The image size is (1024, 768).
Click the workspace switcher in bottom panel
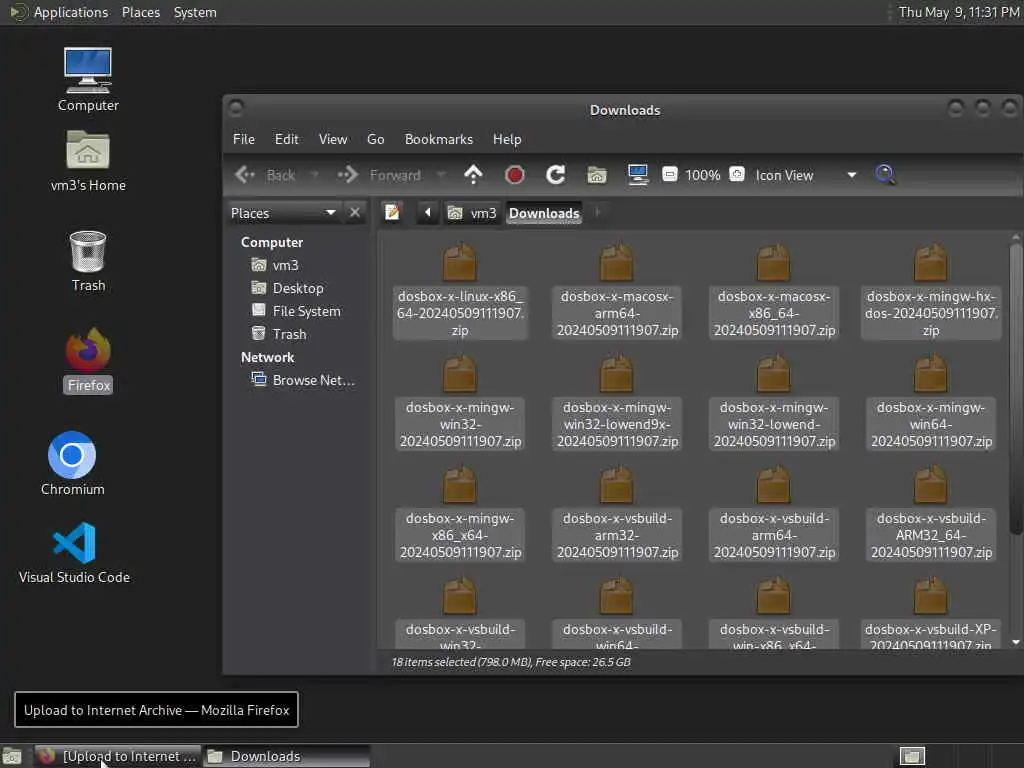[x=912, y=756]
